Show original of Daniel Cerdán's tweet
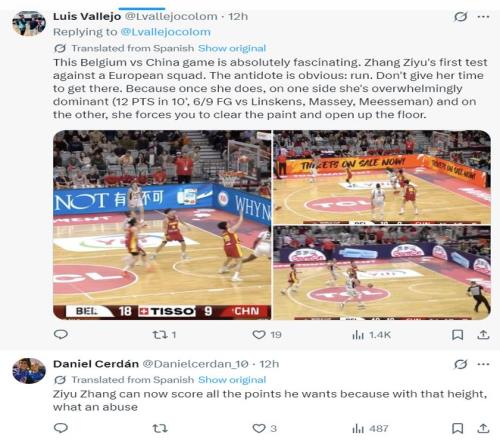500x440 pixels. pos(232,380)
